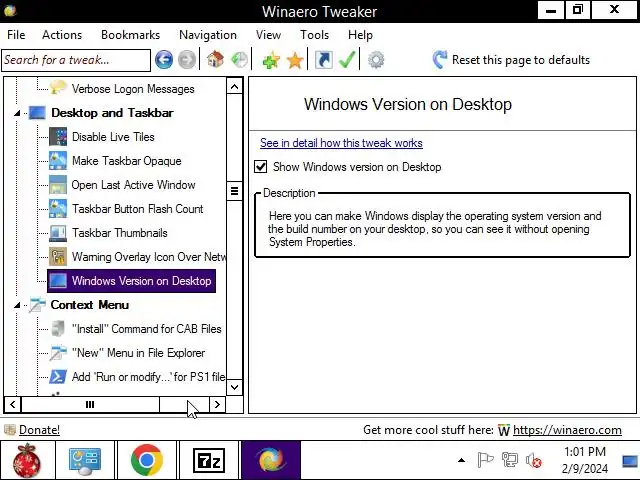The image size is (640, 480).
Task: Select the Make Taskbar Opaque tweak
Action: (x=127, y=161)
